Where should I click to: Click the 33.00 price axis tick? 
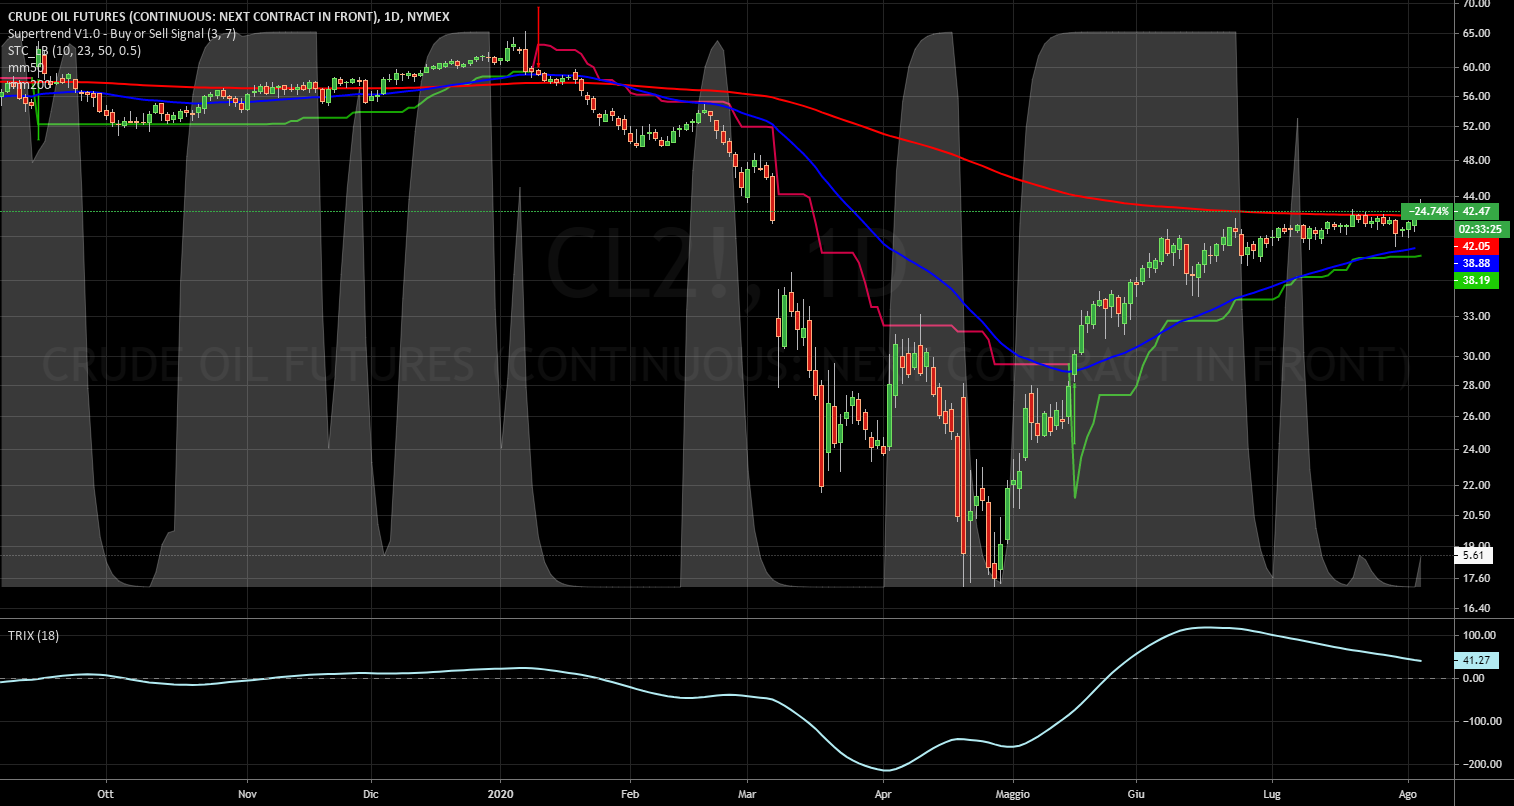(x=1477, y=316)
